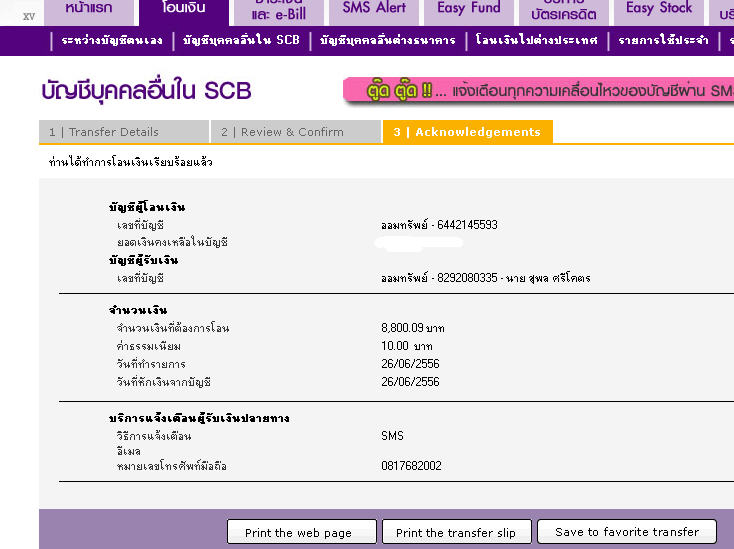This screenshot has width=734, height=549.
Task: Open the บัตรเครดิต credit card tab
Action: (x=564, y=11)
